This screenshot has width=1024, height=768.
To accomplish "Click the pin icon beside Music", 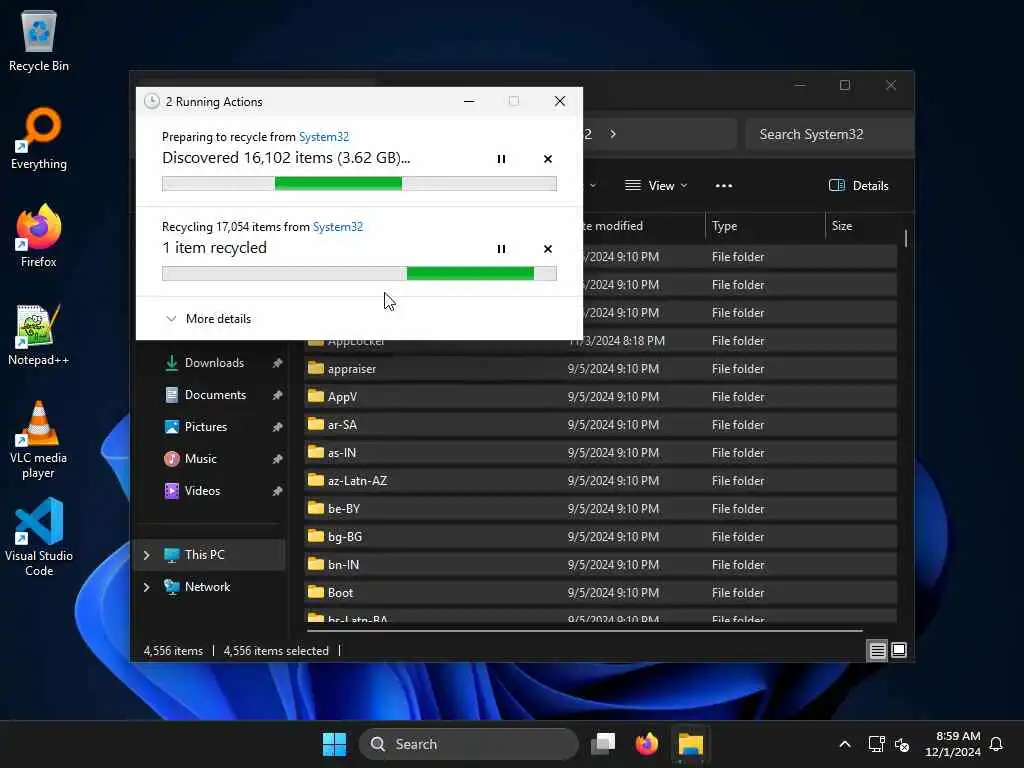I will [x=278, y=459].
